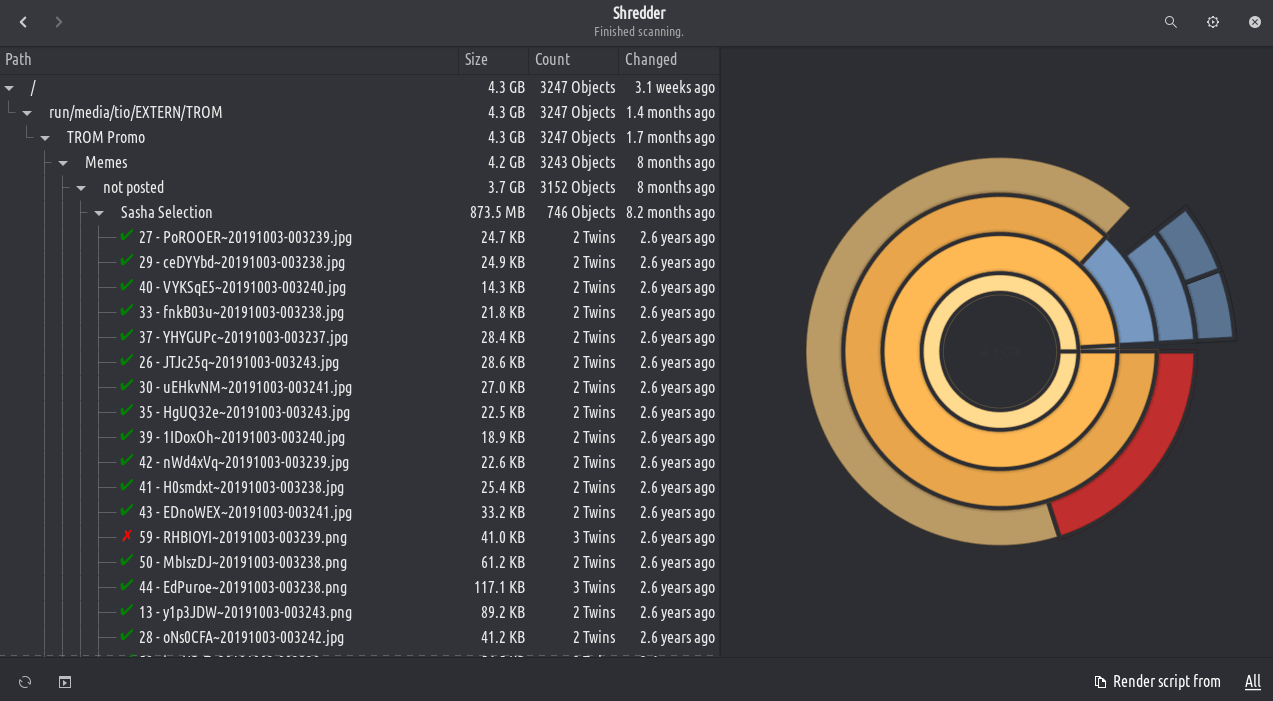This screenshot has height=701, width=1273.
Task: Click the script icon beside Render script
Action: coord(1100,682)
